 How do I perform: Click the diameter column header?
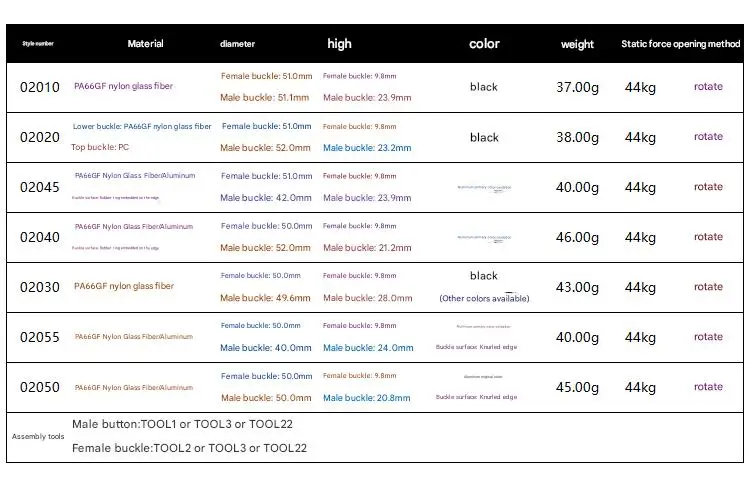pos(237,44)
